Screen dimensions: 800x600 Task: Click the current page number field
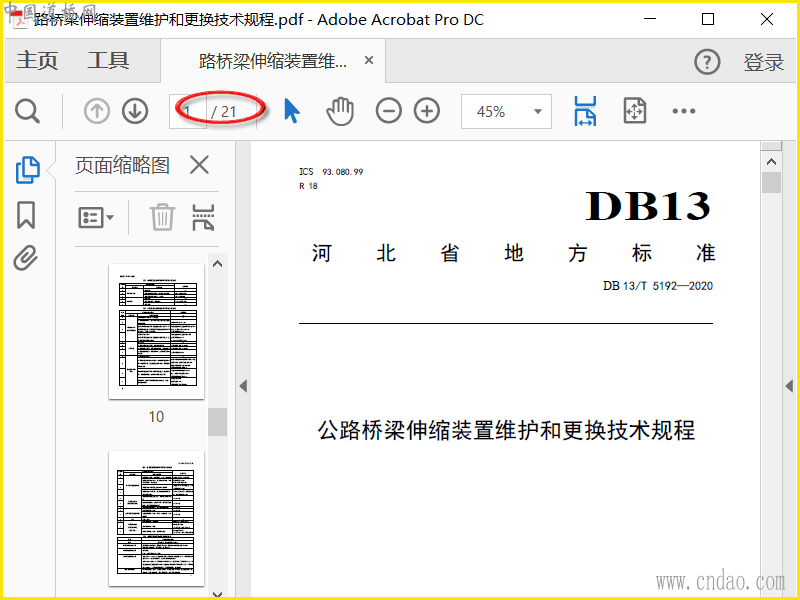click(x=188, y=111)
